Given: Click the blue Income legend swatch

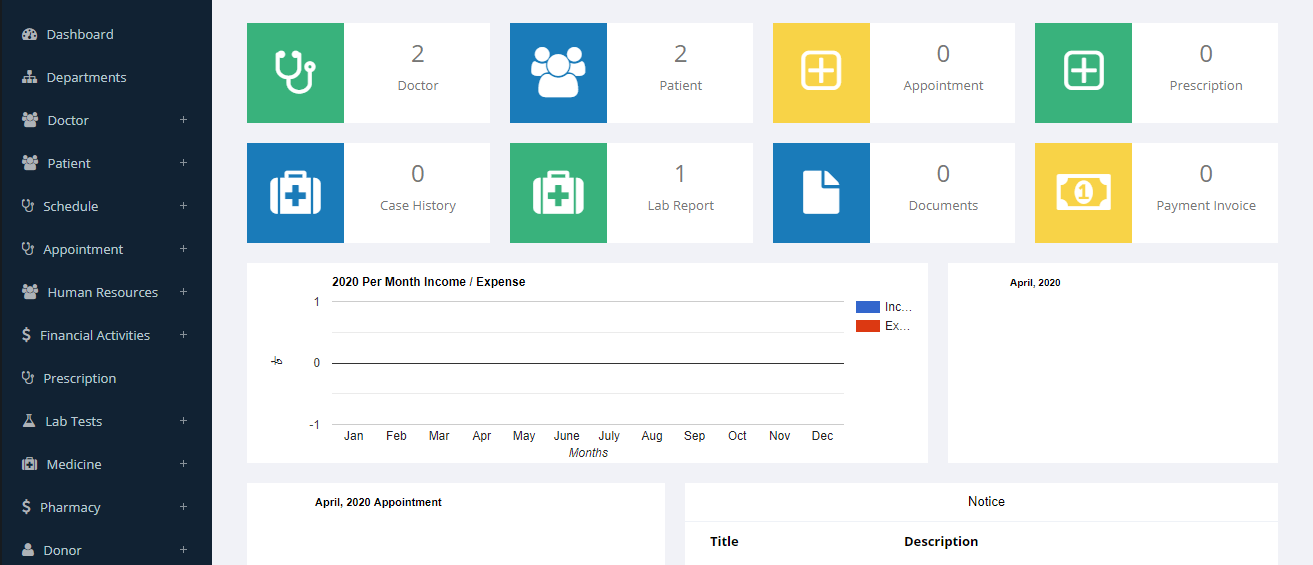Looking at the screenshot, I should click(x=868, y=307).
